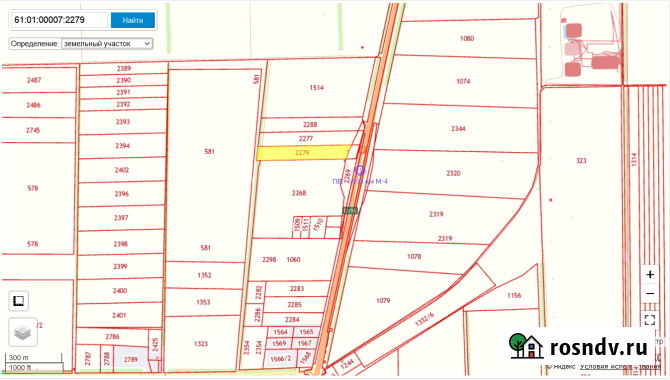Viewport: 670px width, 380px height.
Task: Click the zoom in plus button
Action: (x=650, y=274)
